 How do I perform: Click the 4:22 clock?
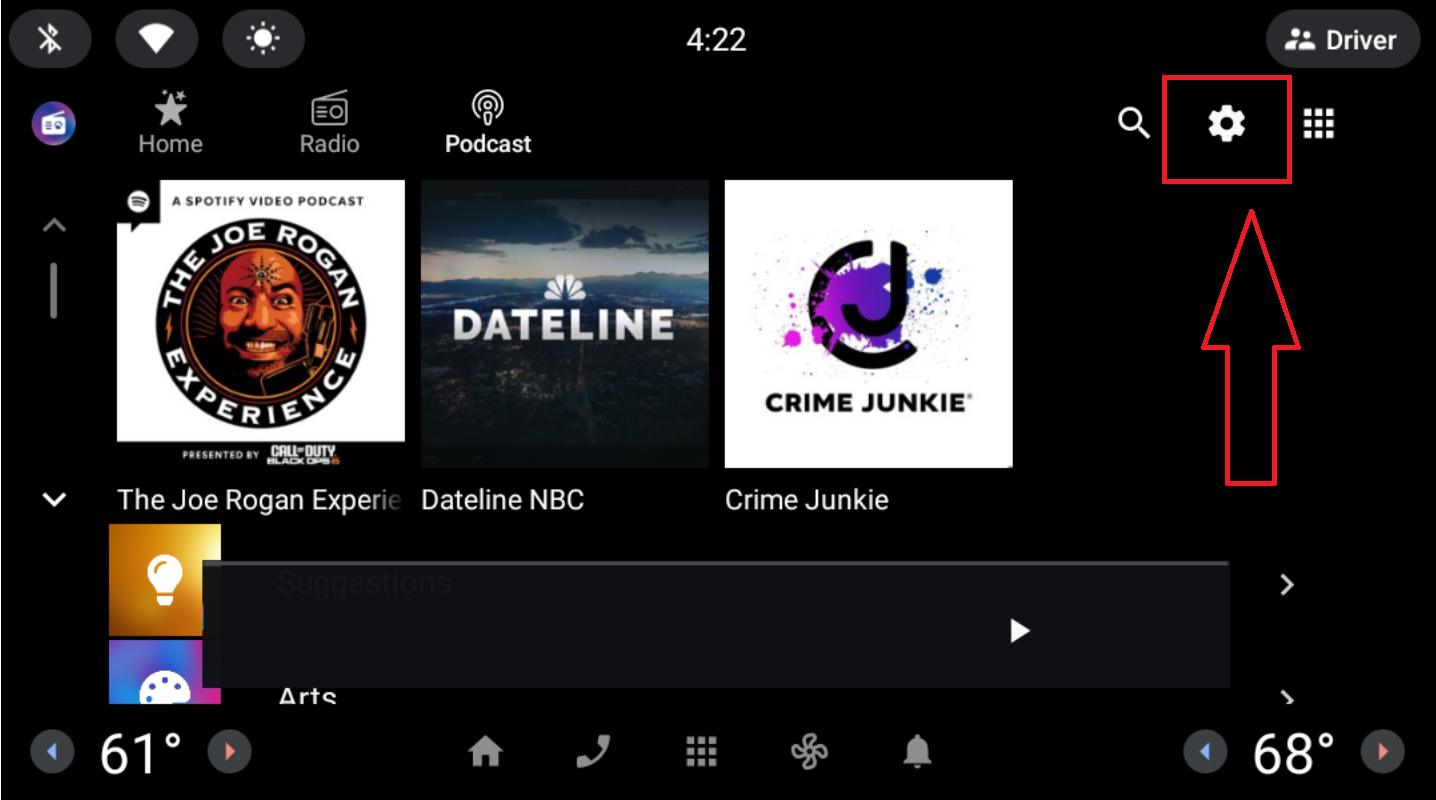pyautogui.click(x=716, y=40)
